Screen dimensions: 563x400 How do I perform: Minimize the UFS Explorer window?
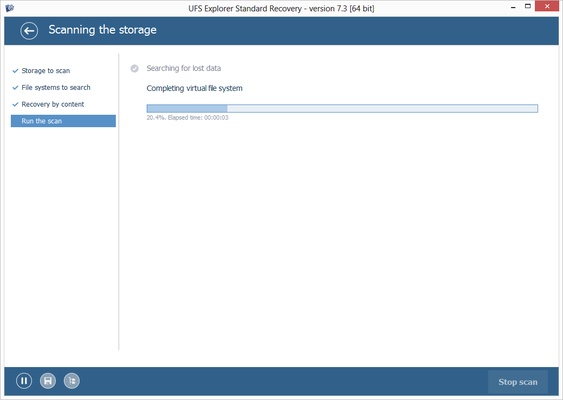[513, 7]
